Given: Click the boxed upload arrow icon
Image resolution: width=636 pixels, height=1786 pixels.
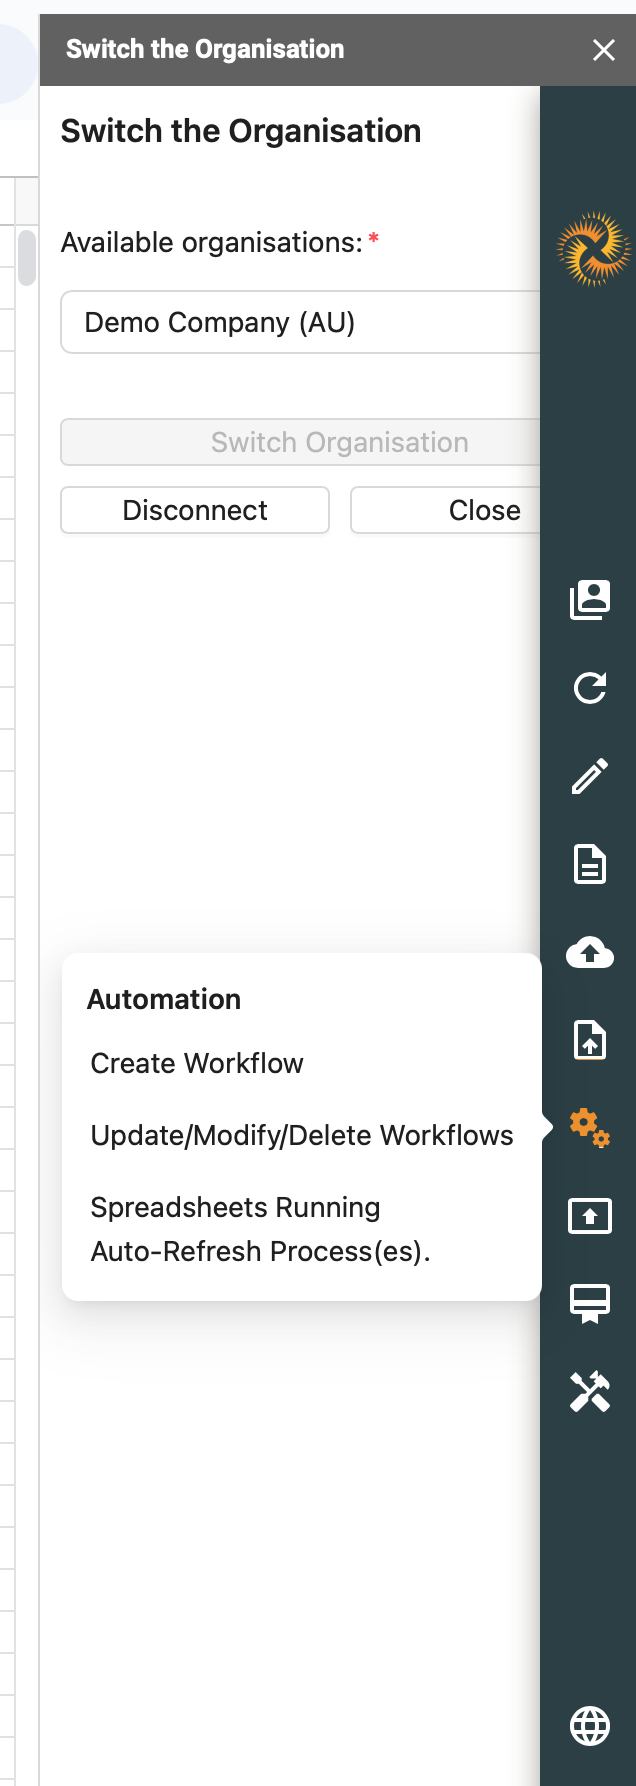Looking at the screenshot, I should (x=590, y=1216).
